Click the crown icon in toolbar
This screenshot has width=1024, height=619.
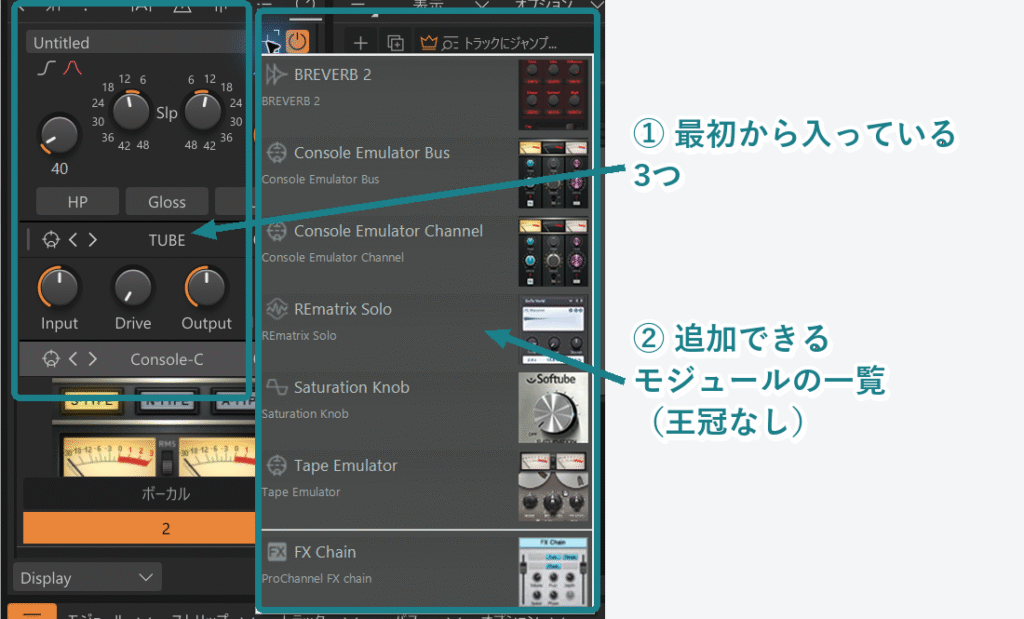coord(428,43)
